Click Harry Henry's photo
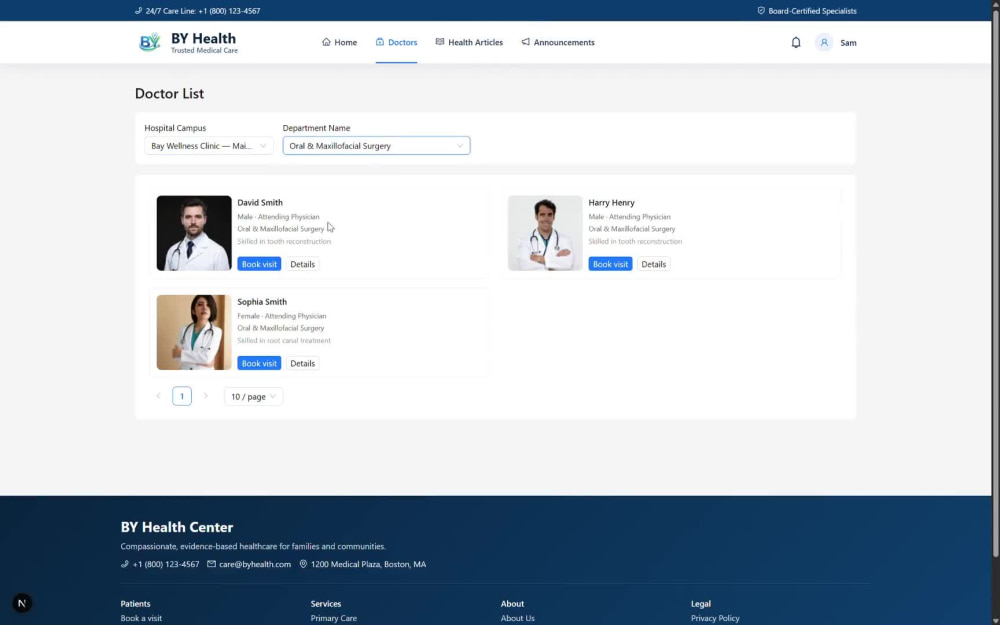This screenshot has height=625, width=1000. (545, 233)
